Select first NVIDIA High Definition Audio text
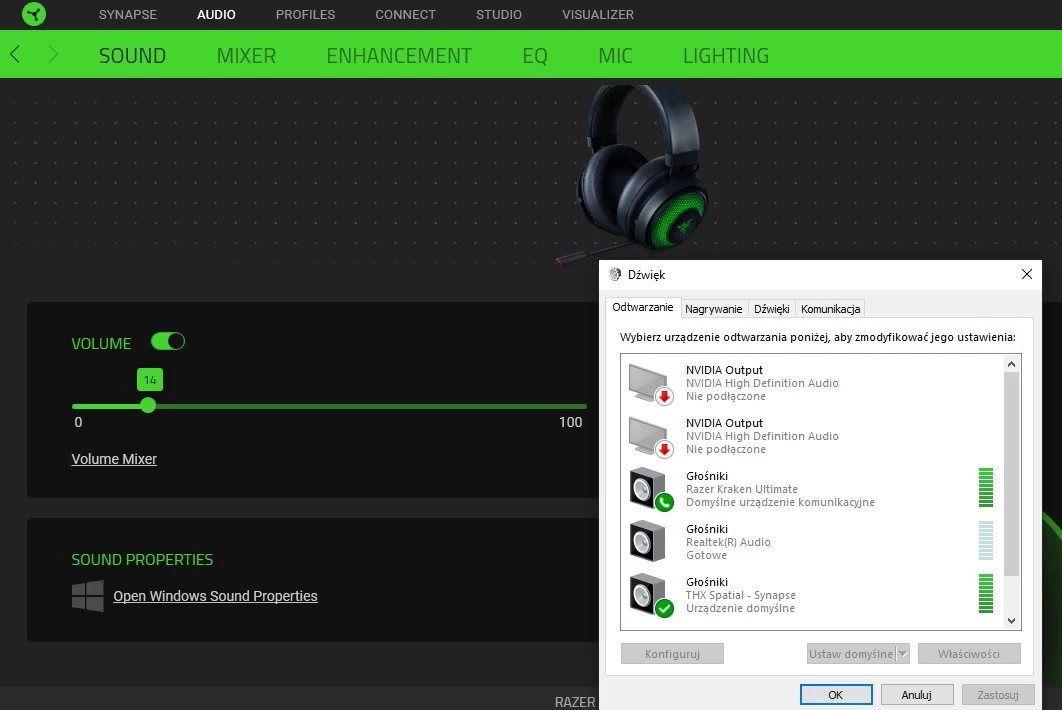The width and height of the screenshot is (1062, 710). [762, 383]
